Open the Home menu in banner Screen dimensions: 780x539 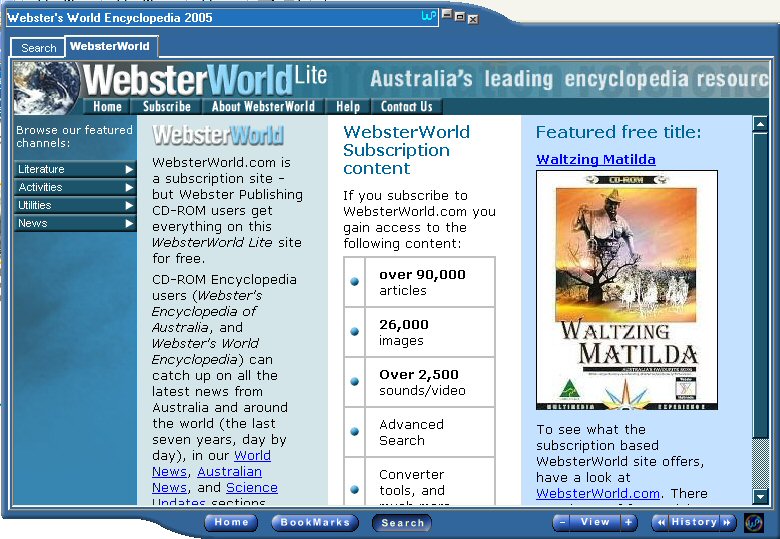pos(107,106)
